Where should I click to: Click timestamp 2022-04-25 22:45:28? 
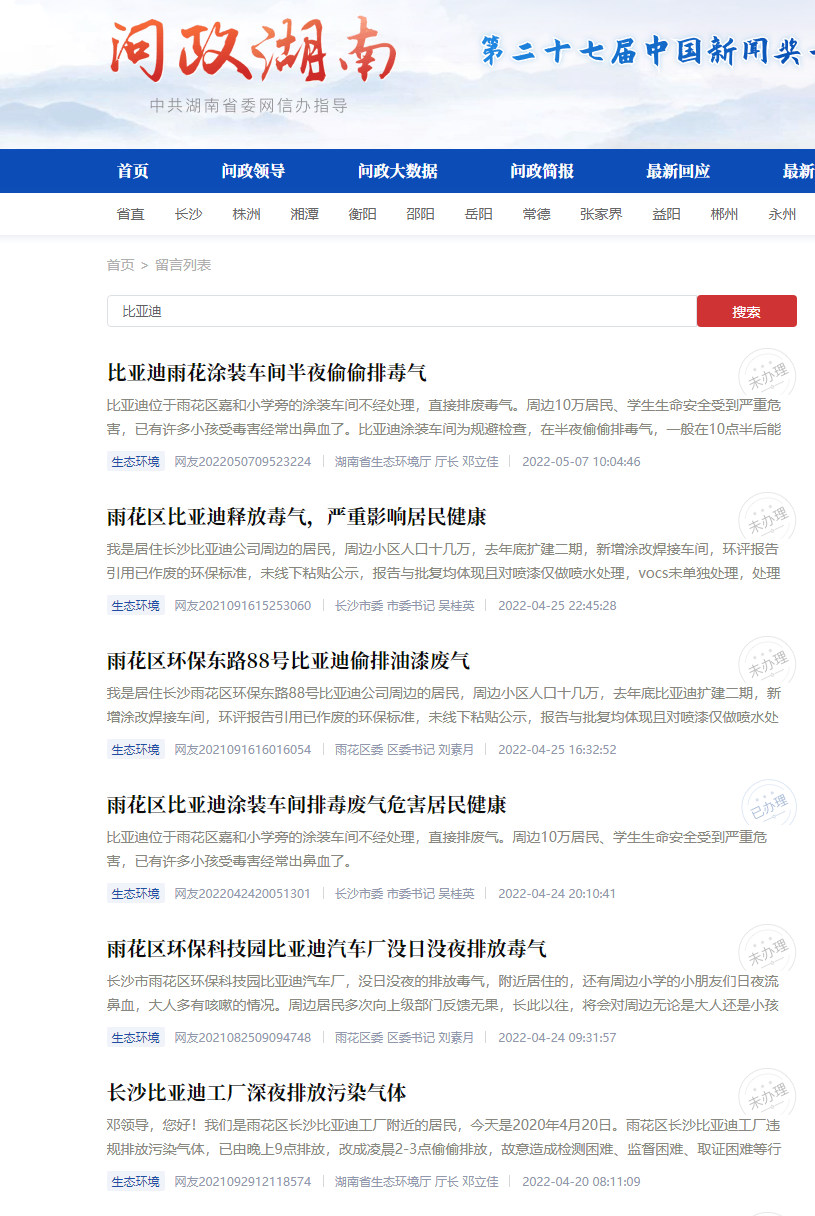pyautogui.click(x=557, y=606)
